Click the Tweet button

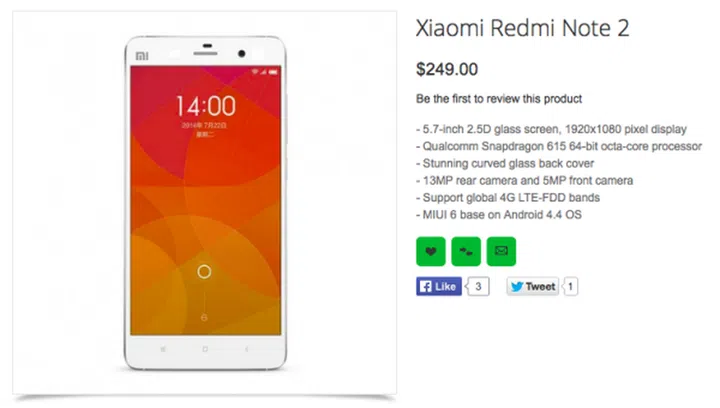[x=533, y=286]
